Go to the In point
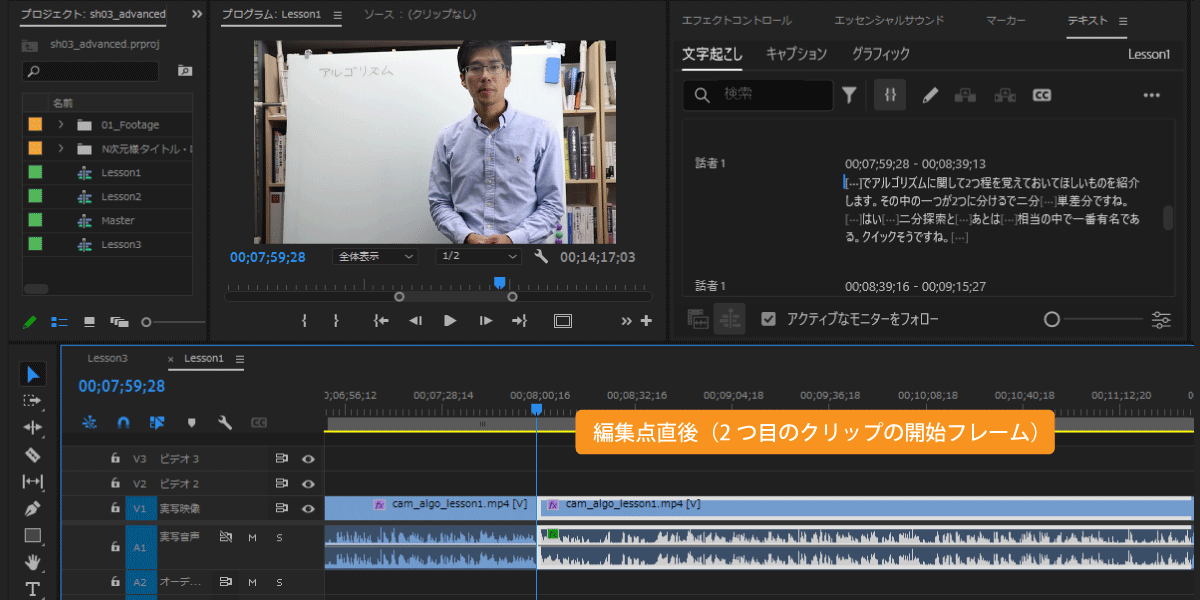Image resolution: width=1200 pixels, height=600 pixels. coord(381,321)
